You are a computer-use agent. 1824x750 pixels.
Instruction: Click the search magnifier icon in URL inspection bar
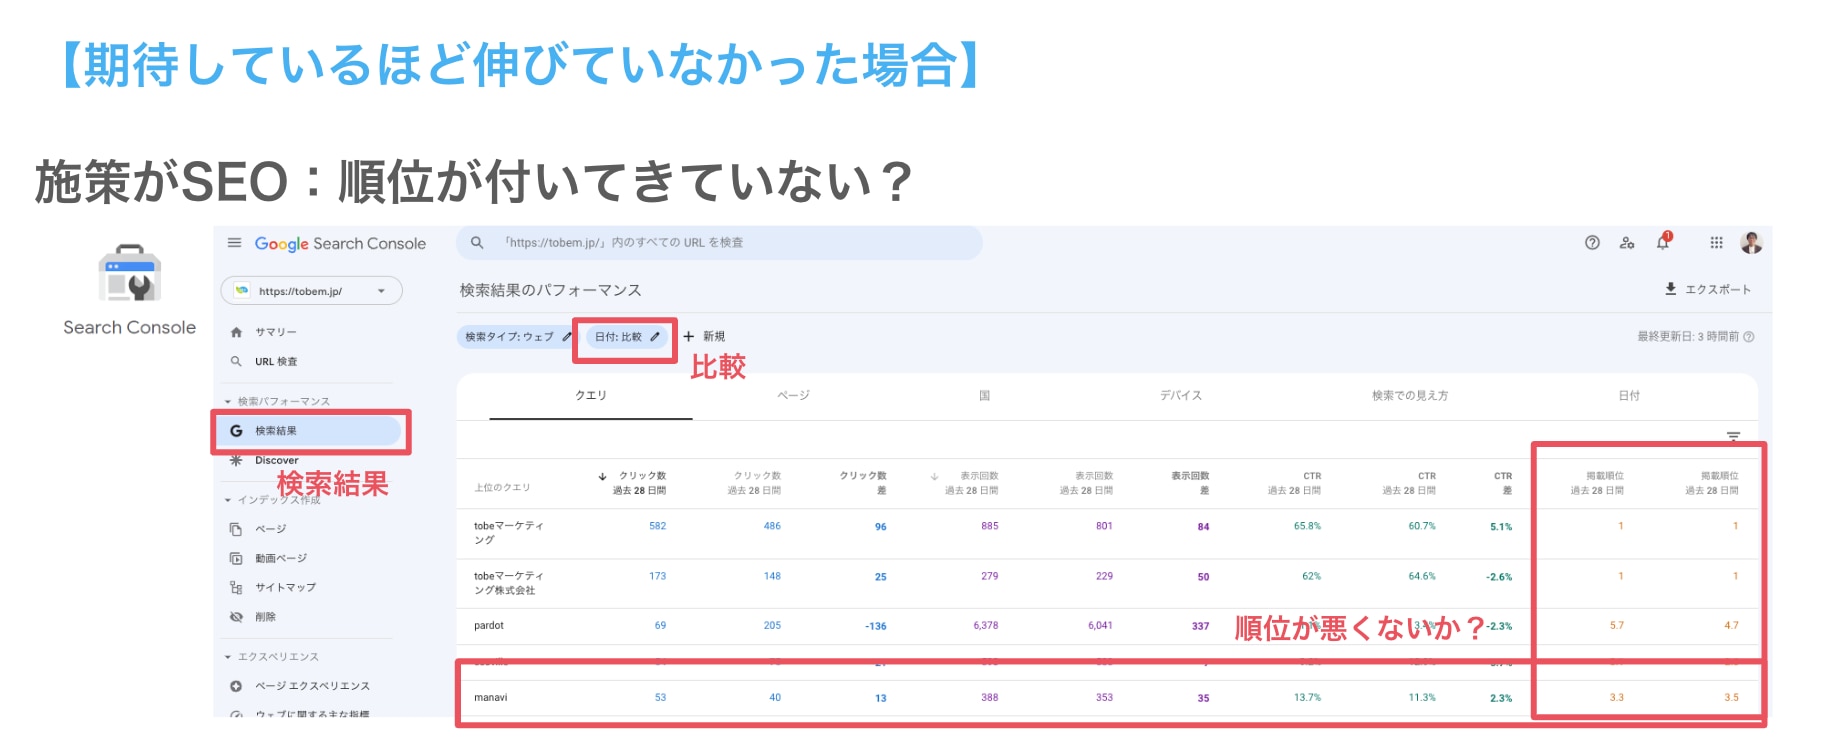[477, 242]
